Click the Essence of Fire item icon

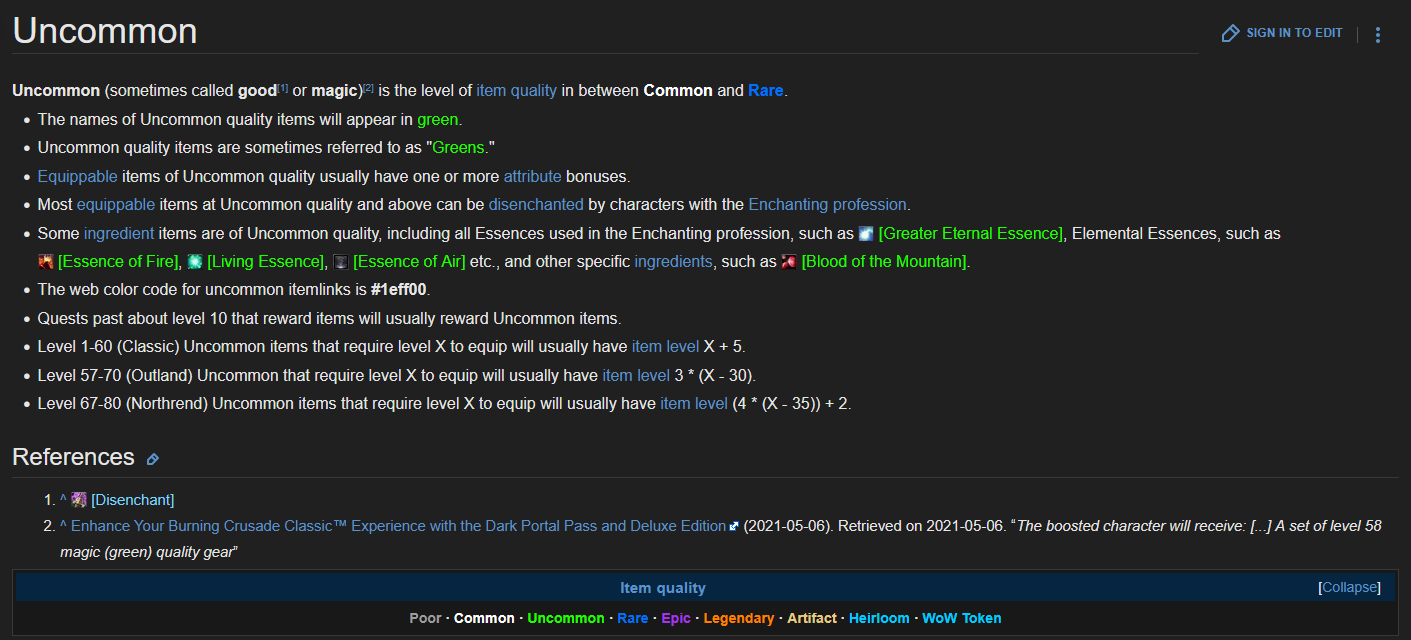[x=46, y=262]
